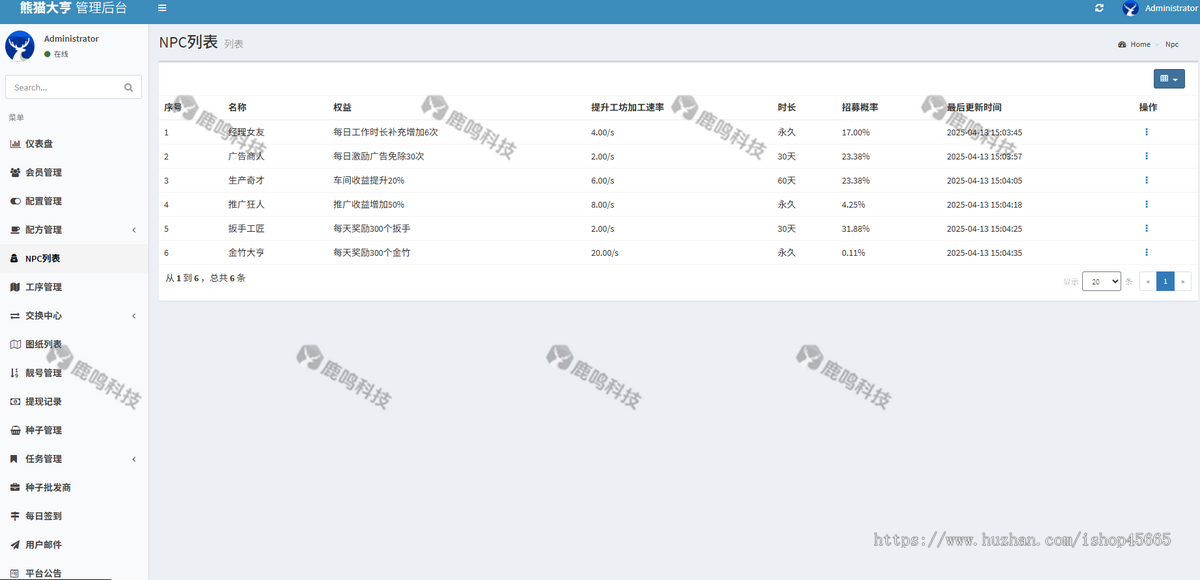Click the Npc breadcrumb link
1200x580 pixels.
(x=1172, y=44)
